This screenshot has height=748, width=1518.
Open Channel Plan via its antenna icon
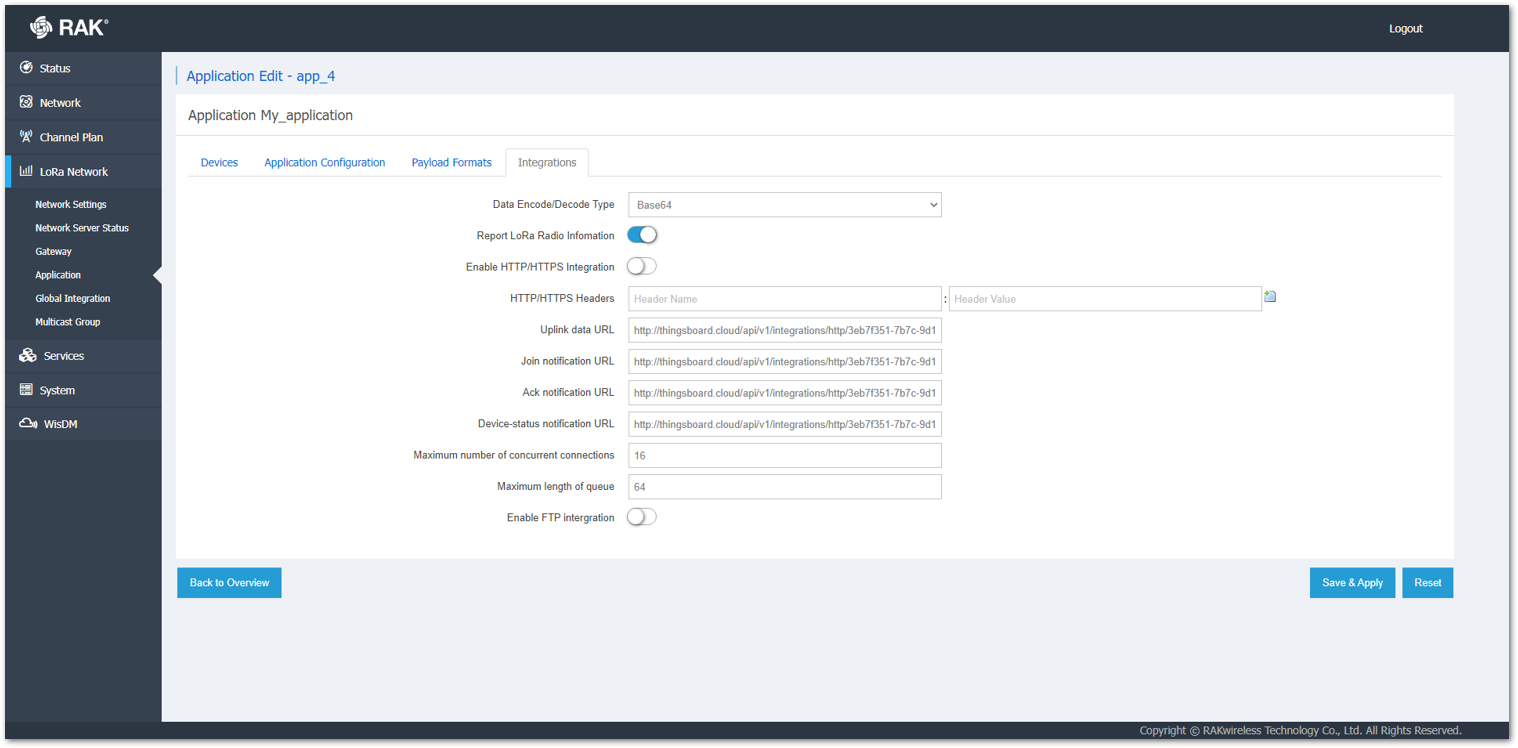(25, 137)
